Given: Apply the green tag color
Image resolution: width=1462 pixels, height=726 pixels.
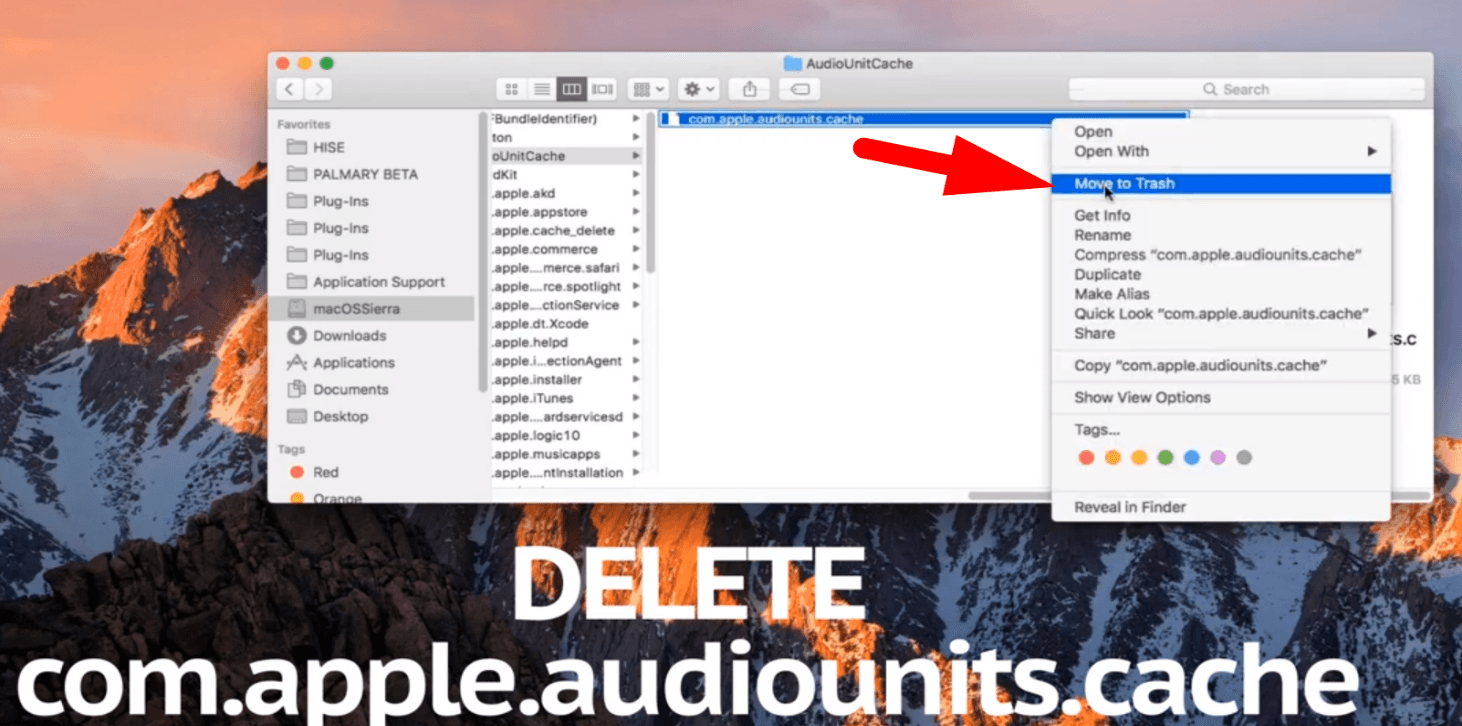Looking at the screenshot, I should coord(1165,458).
